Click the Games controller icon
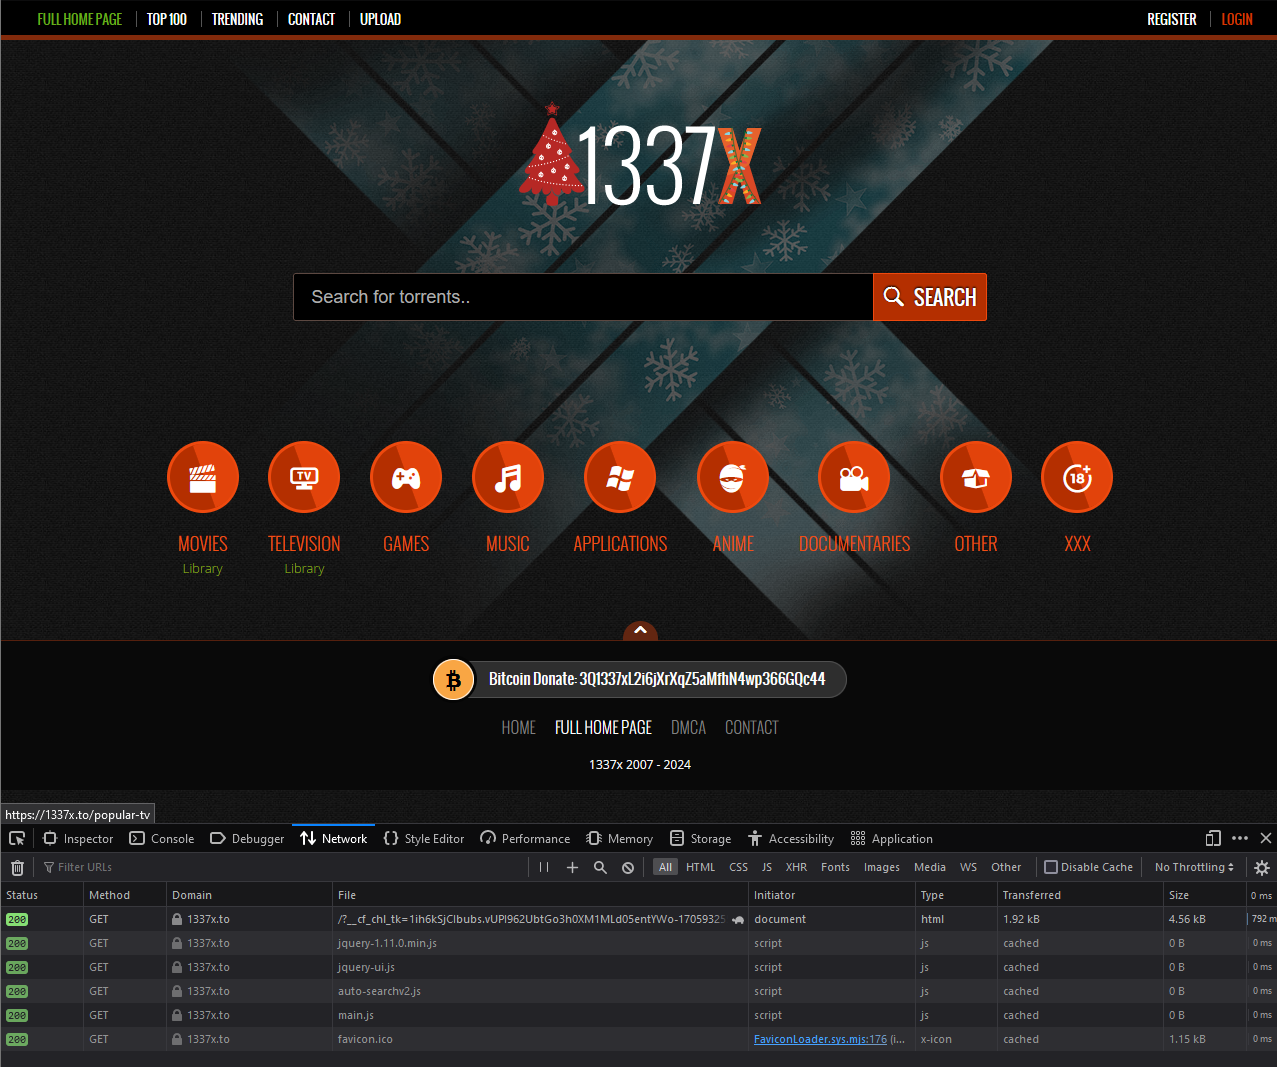 (x=405, y=477)
